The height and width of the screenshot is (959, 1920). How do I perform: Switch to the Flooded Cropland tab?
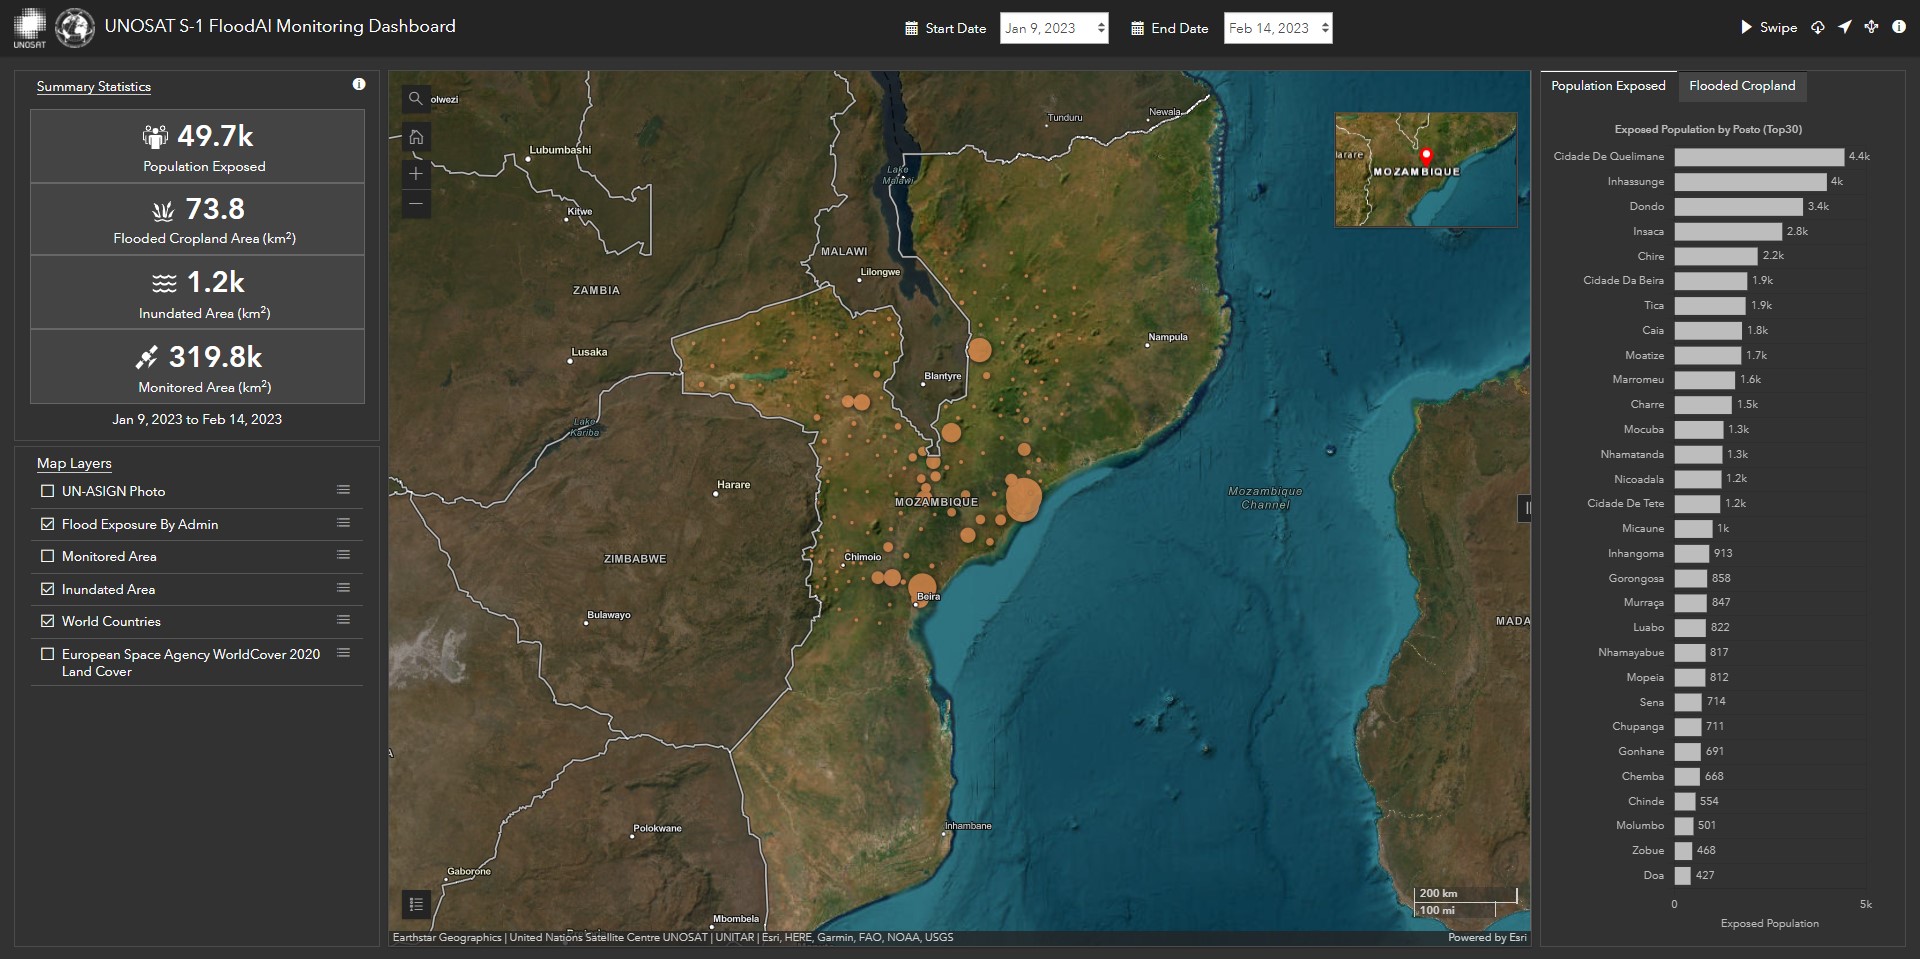coord(1741,86)
